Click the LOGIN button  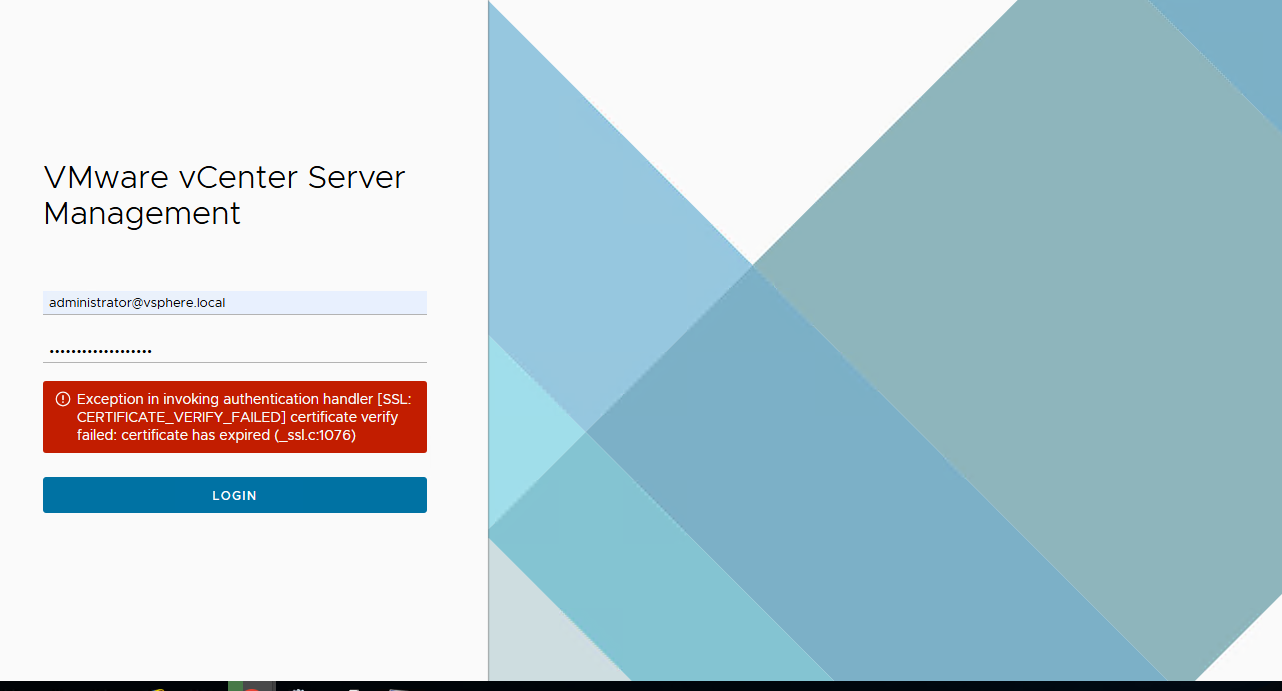click(x=235, y=495)
